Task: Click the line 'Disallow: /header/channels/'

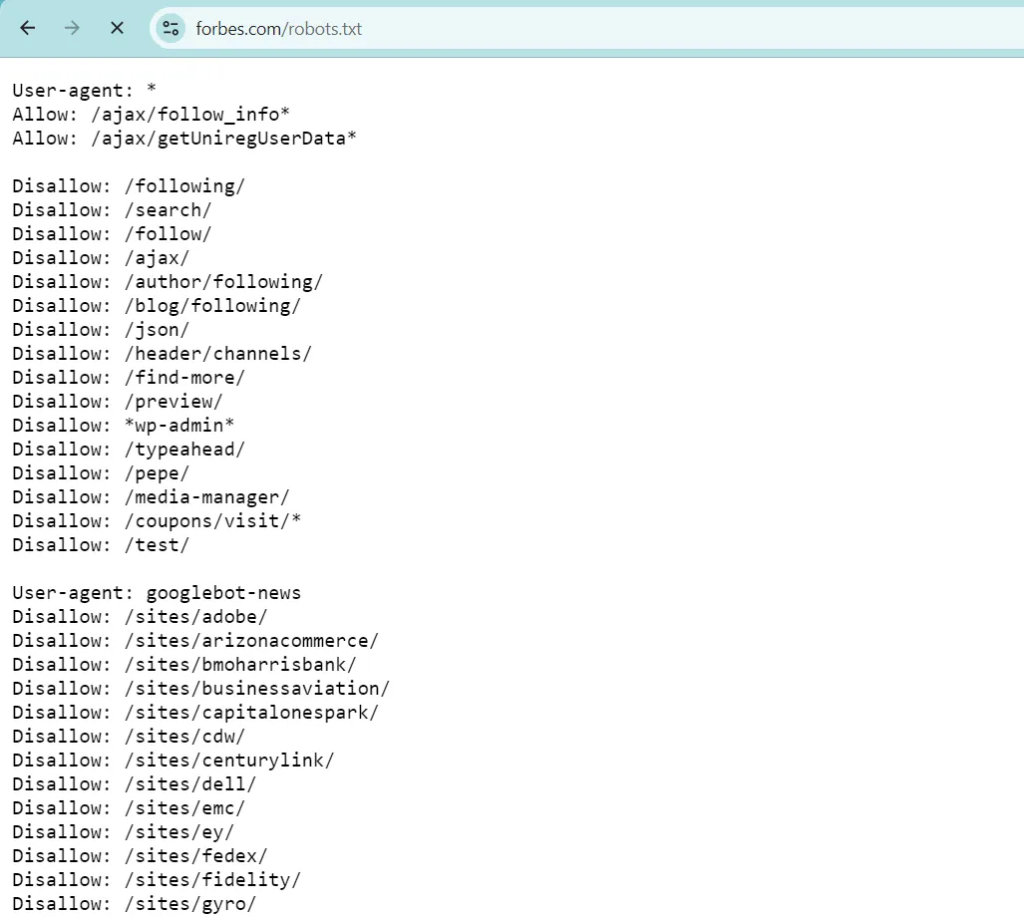Action: pos(162,354)
